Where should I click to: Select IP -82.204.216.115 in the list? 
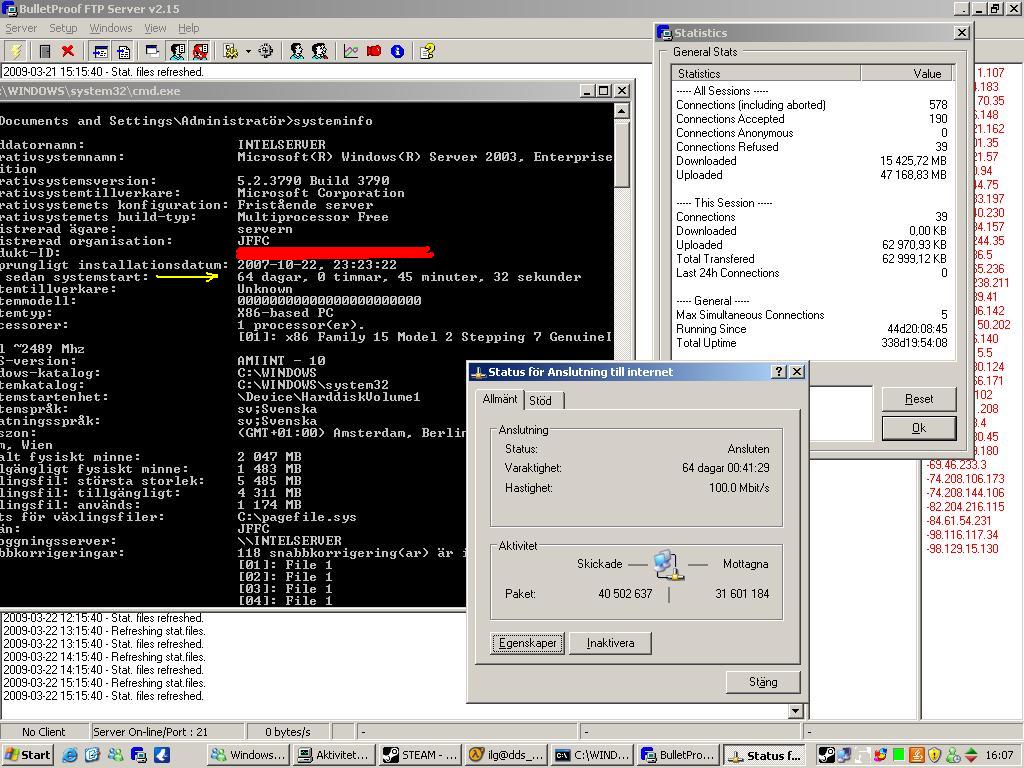(965, 507)
